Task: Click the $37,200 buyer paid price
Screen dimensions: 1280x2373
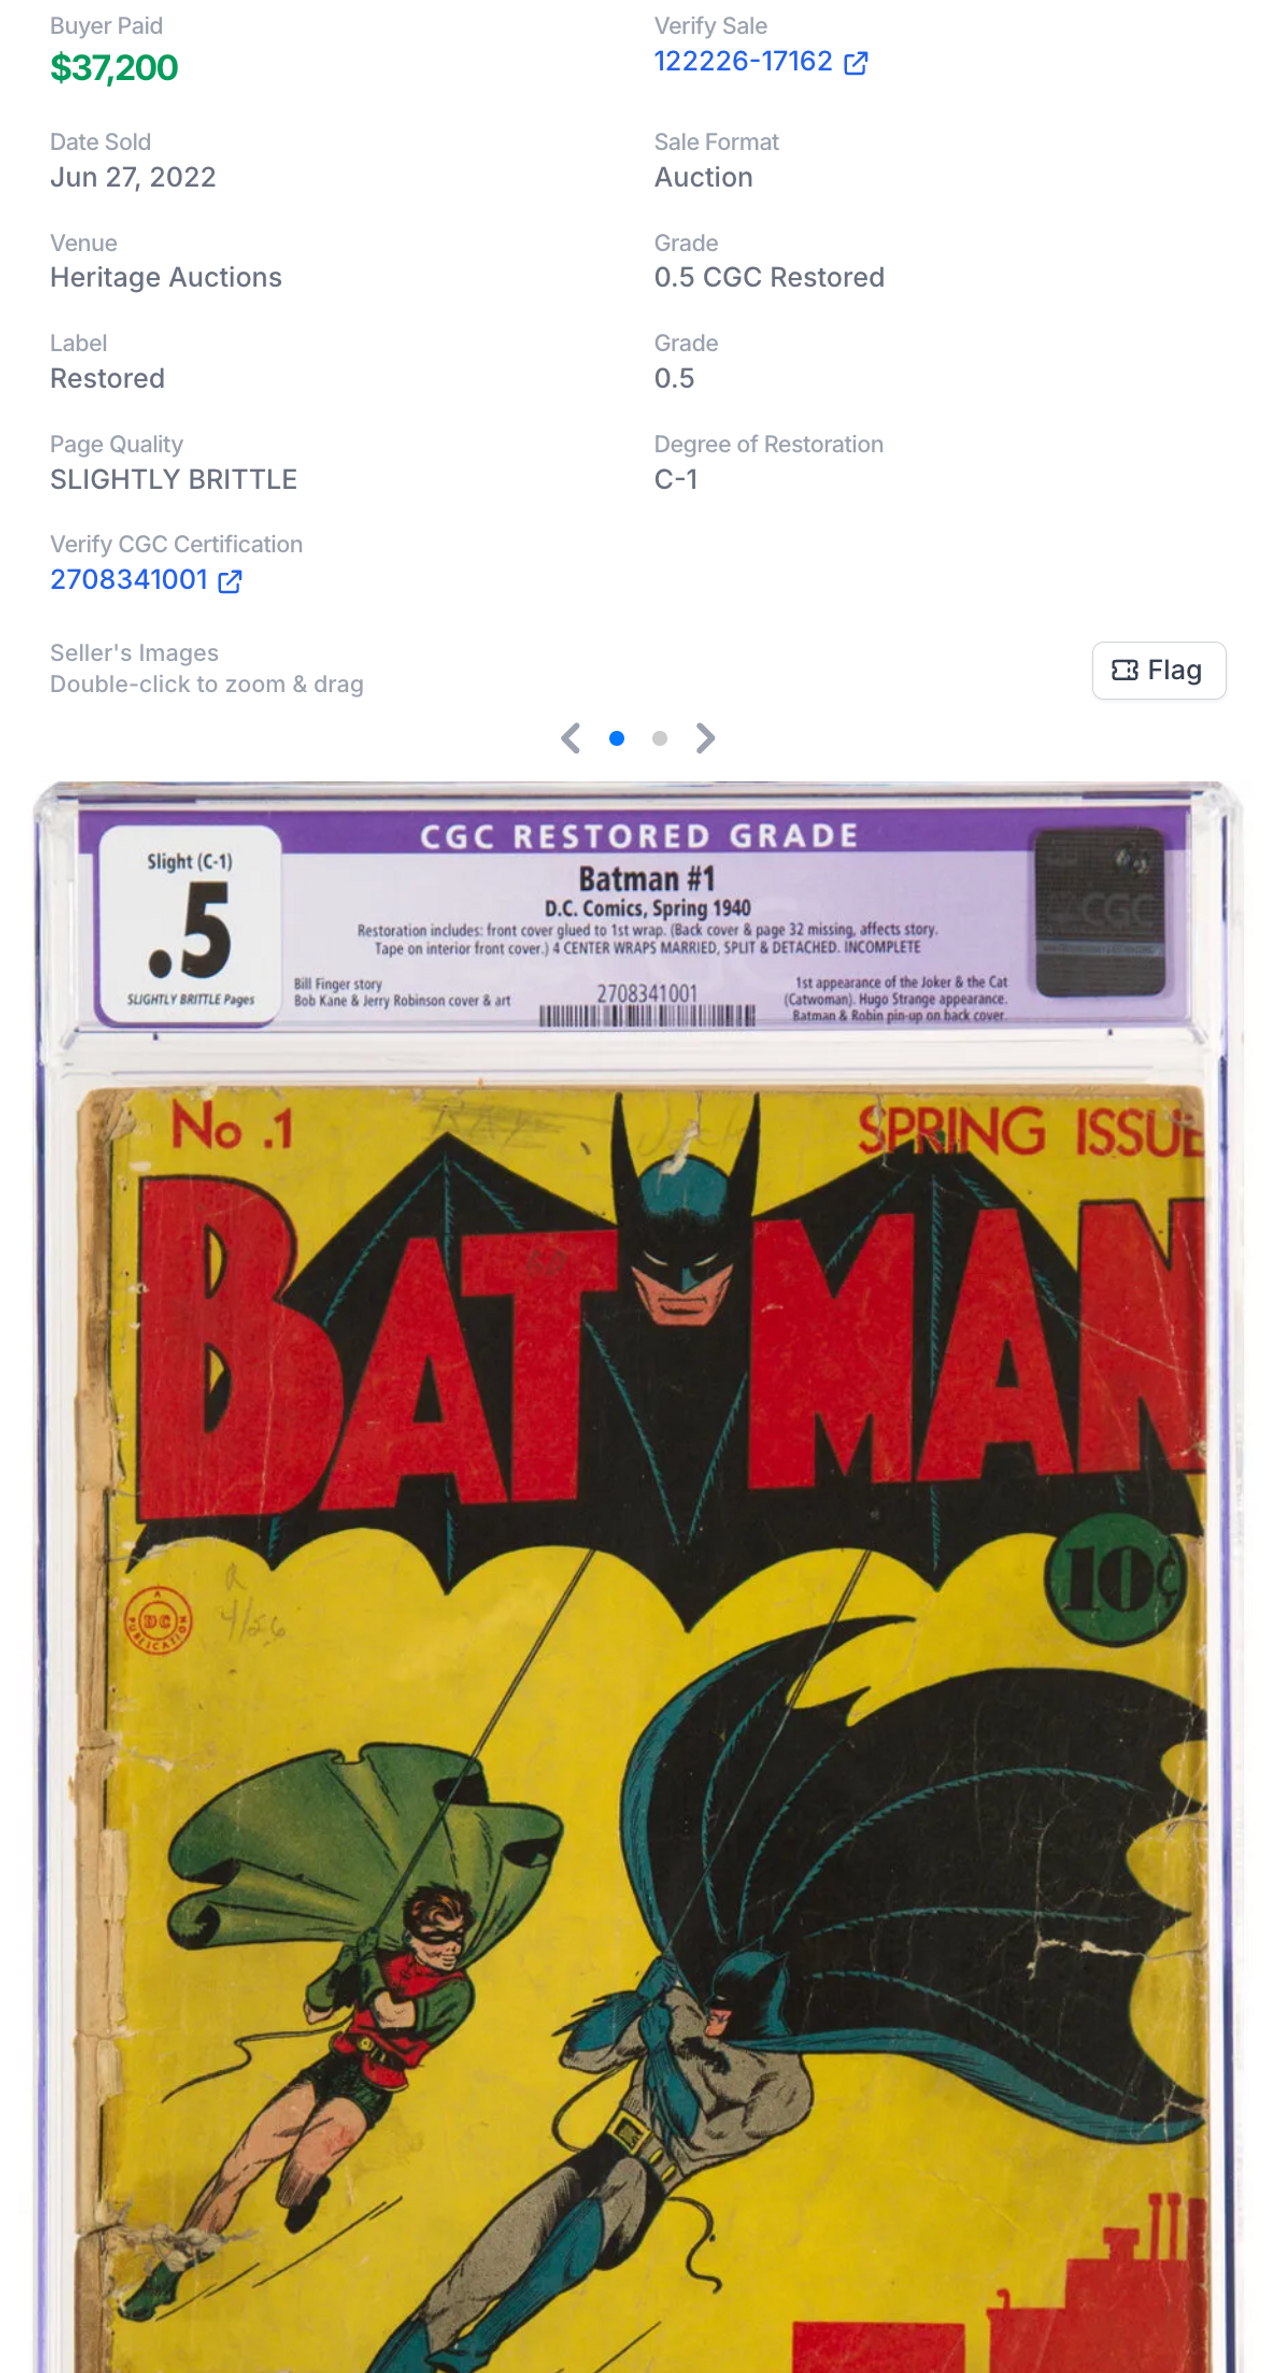Action: pyautogui.click(x=114, y=68)
